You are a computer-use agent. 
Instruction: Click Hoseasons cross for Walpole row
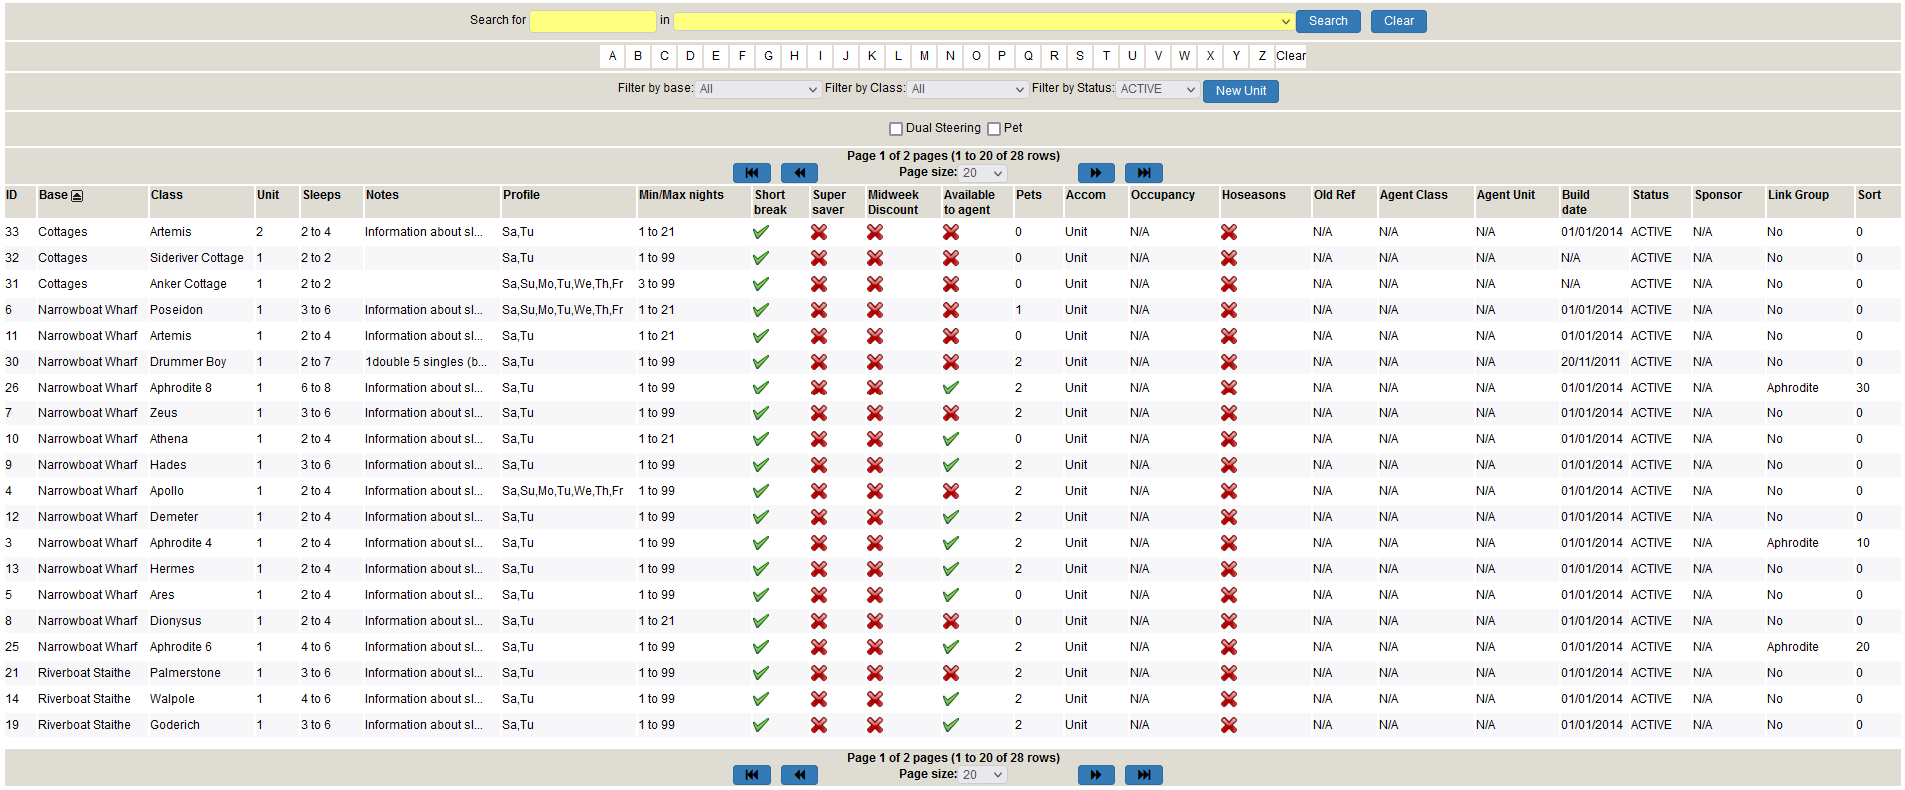[x=1229, y=699]
